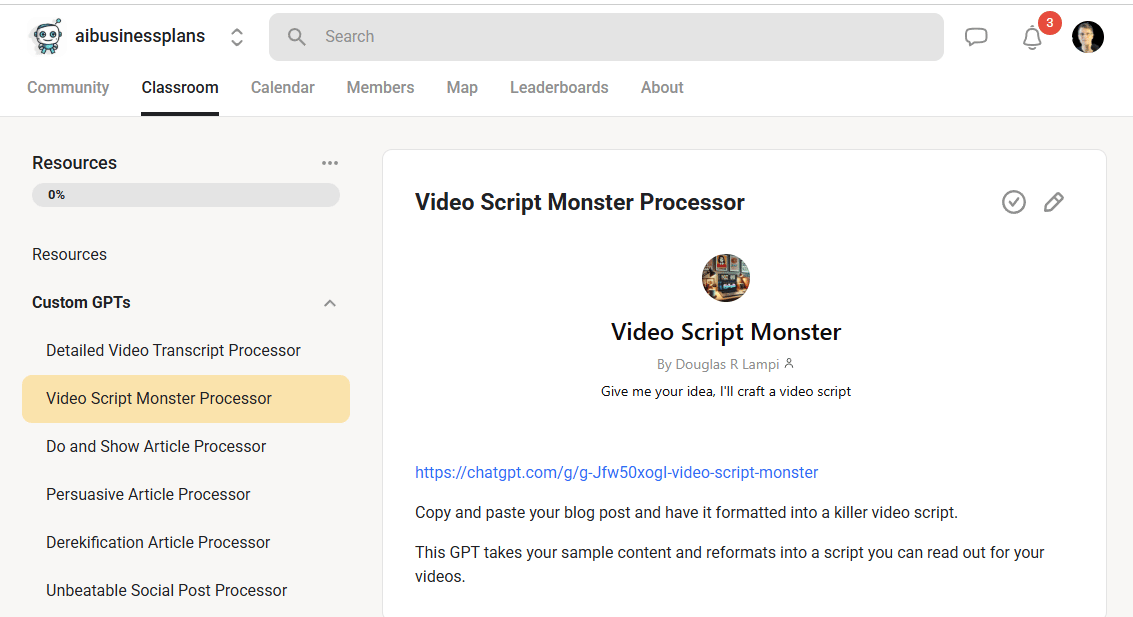Open the notifications bell
1133x617 pixels.
click(1032, 38)
